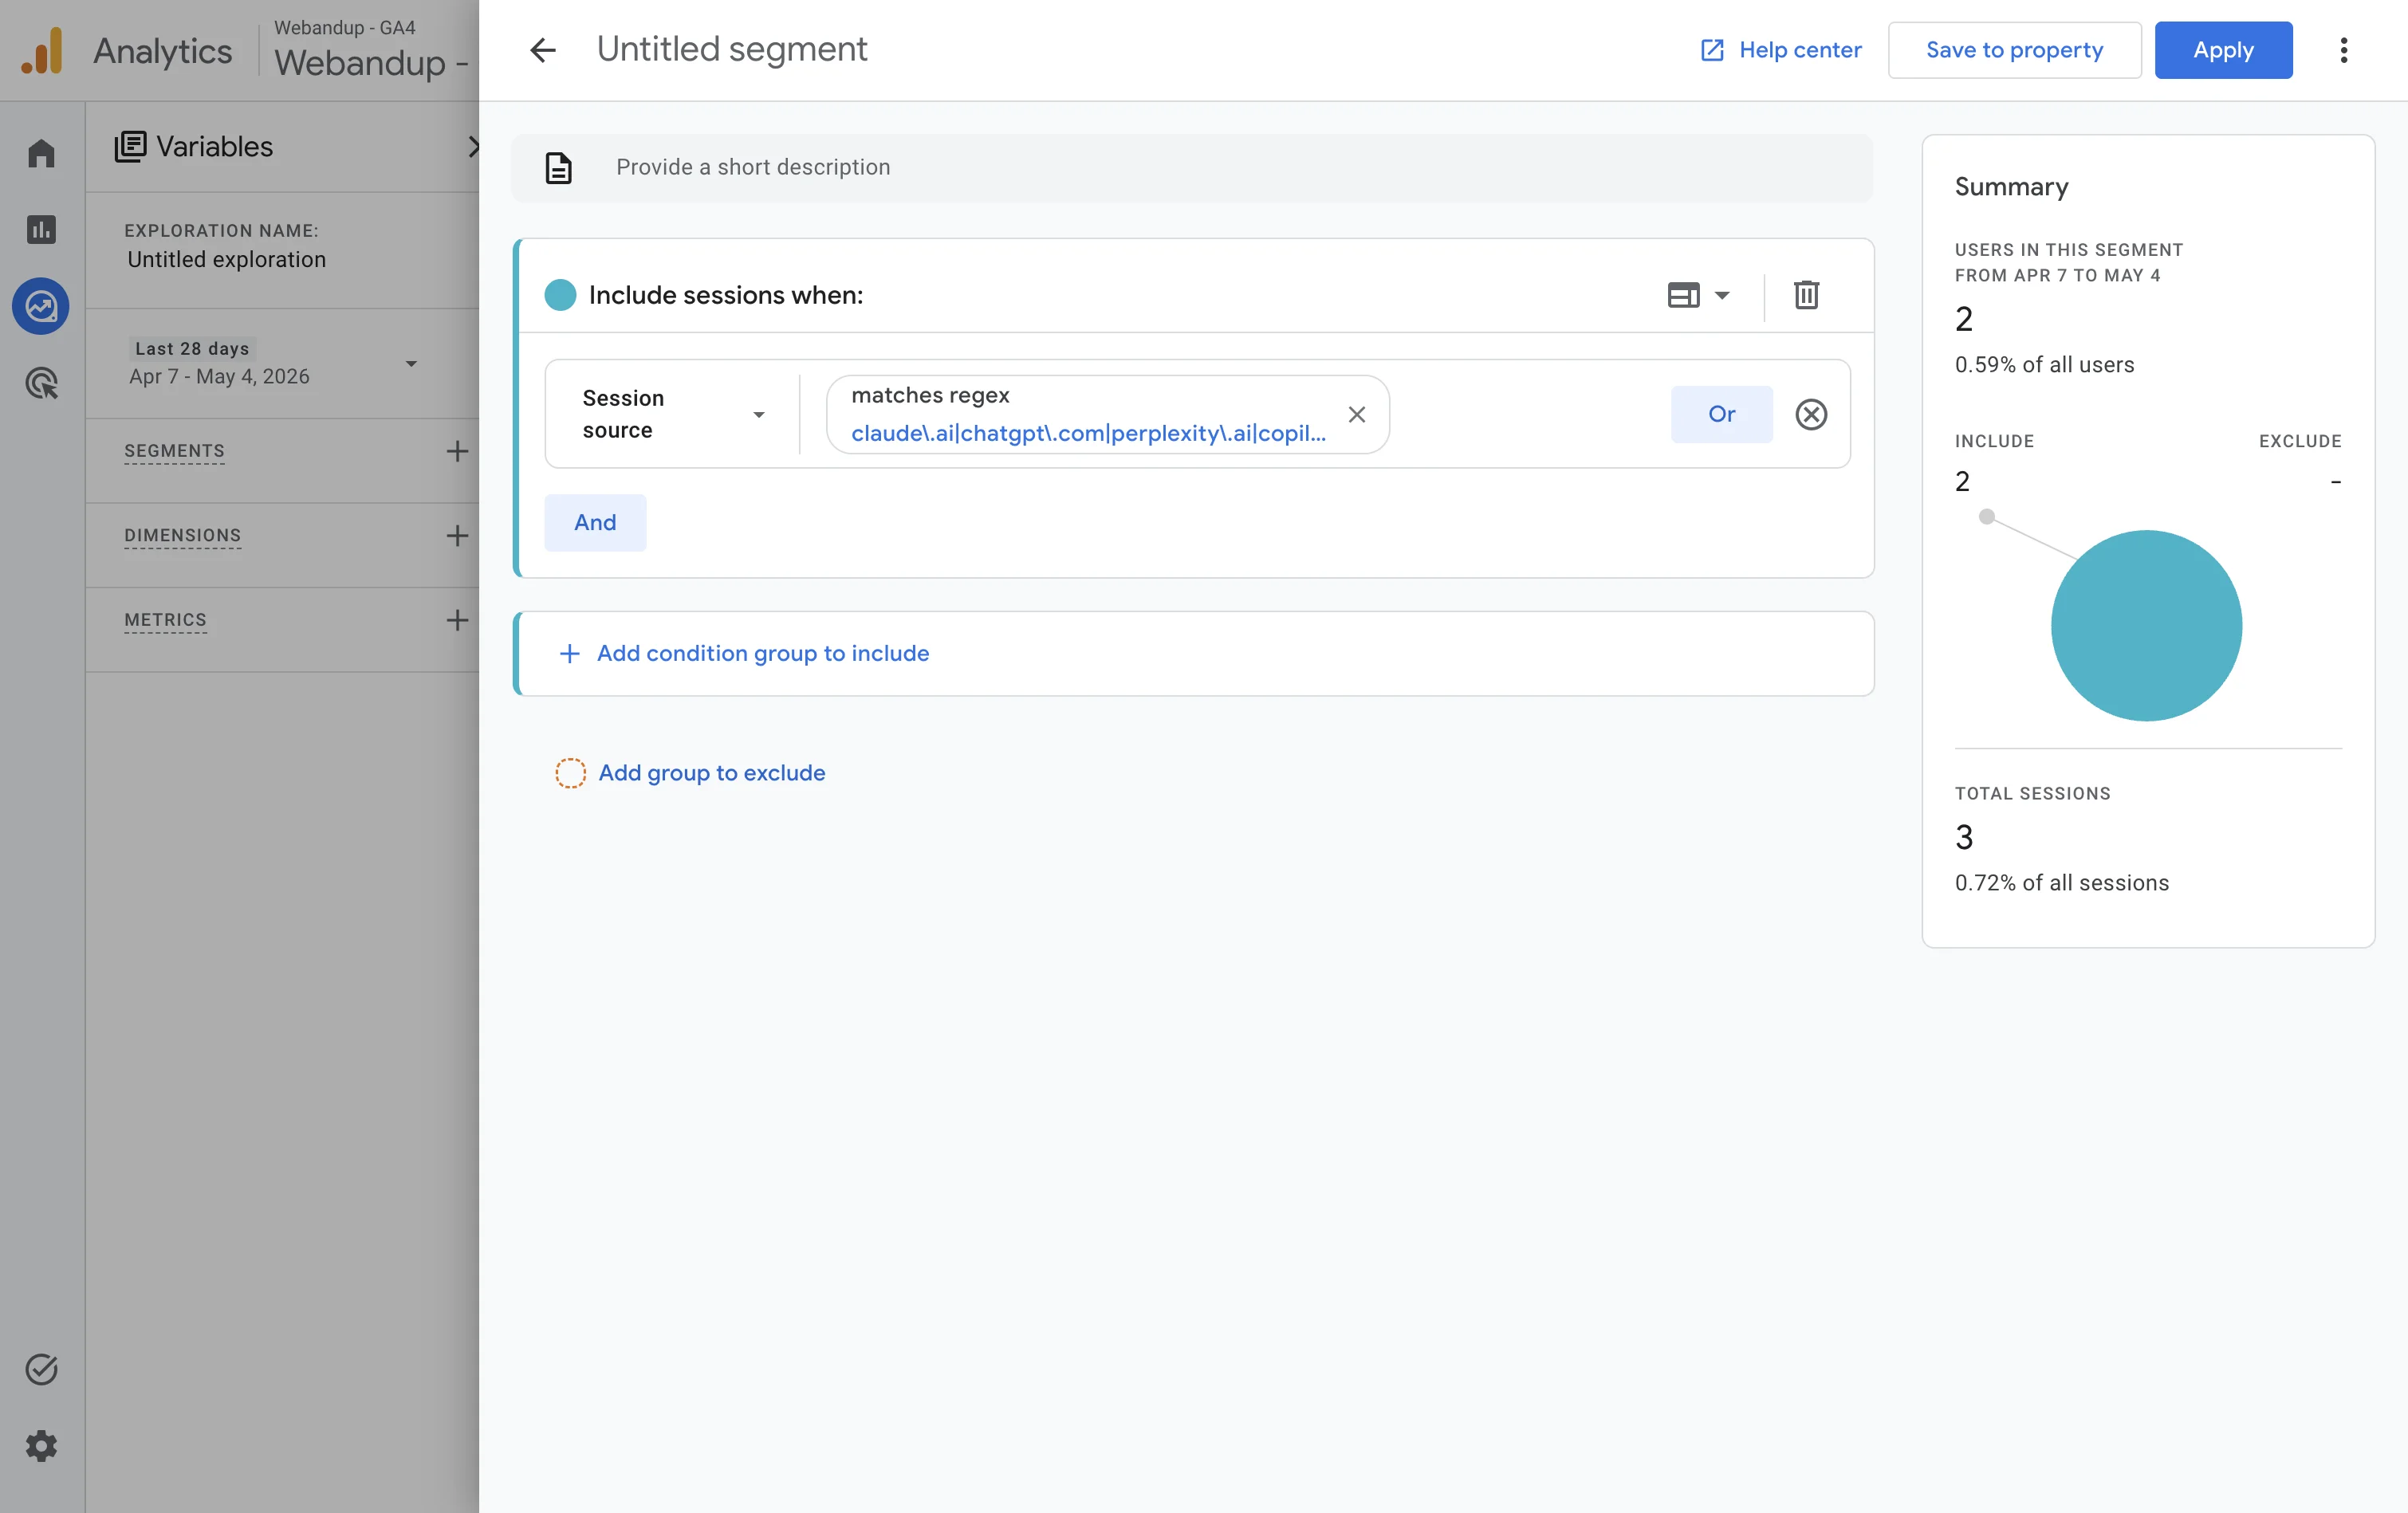
Task: Open Reports icon in sidebar
Action: 41,230
